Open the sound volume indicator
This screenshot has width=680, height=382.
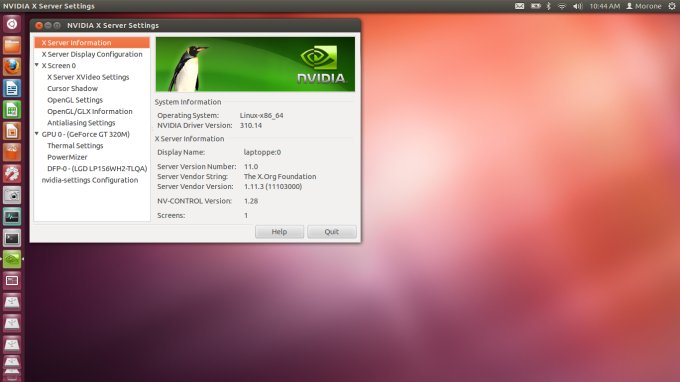577,6
